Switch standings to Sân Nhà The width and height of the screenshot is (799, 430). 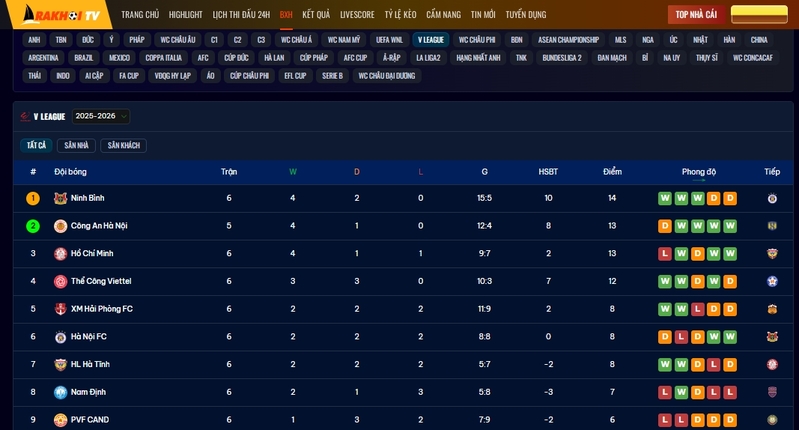coord(76,146)
